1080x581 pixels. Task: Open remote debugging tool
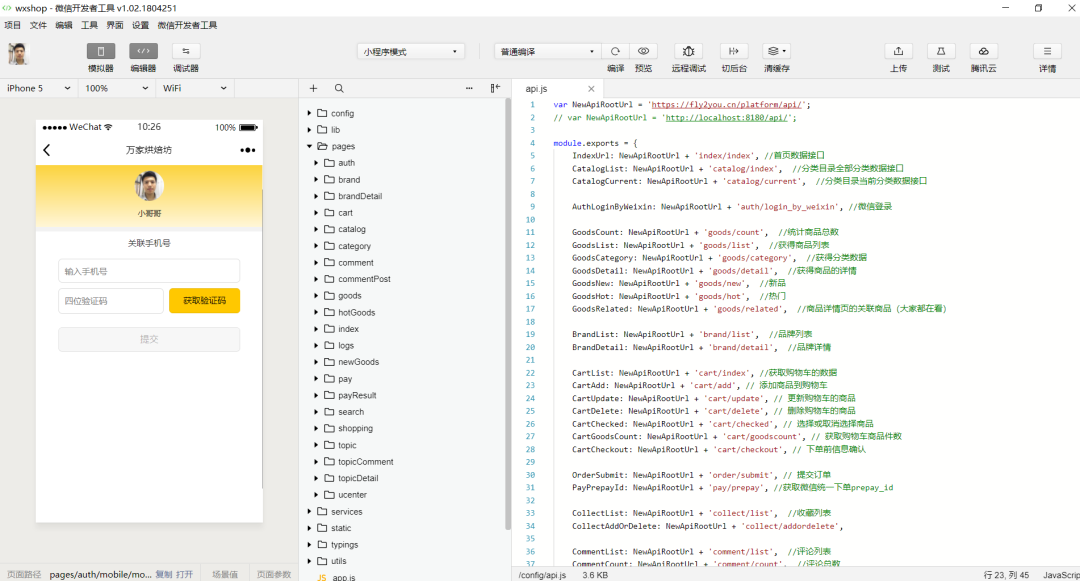coord(688,51)
